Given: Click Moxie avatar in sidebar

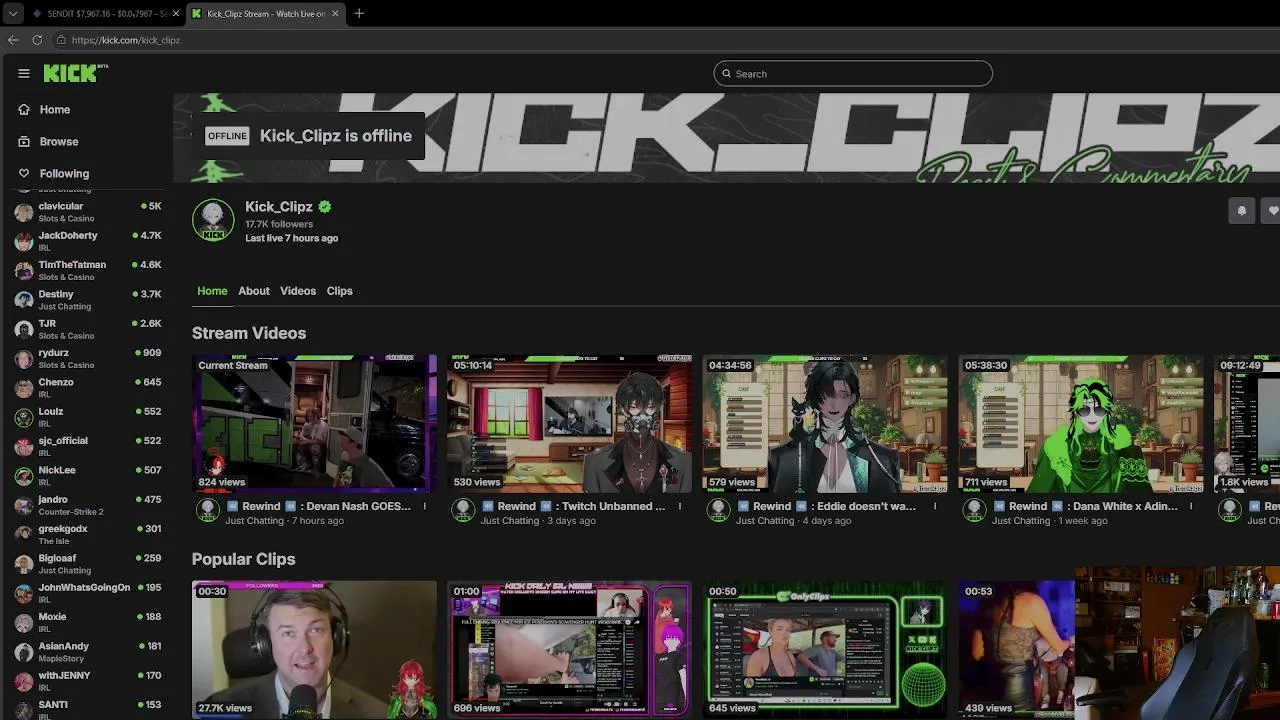Looking at the screenshot, I should point(24,623).
